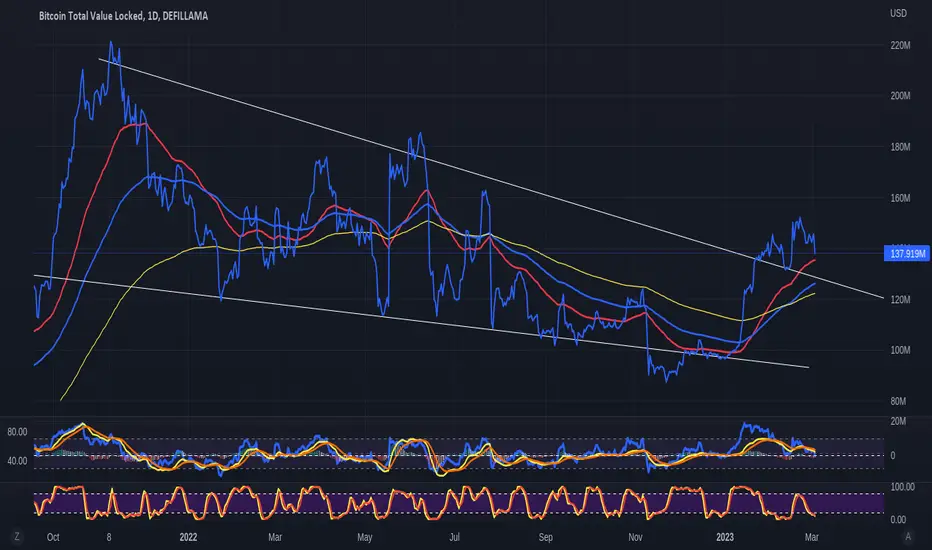Click the 100M price axis label
This screenshot has width=932, height=550.
point(900,350)
